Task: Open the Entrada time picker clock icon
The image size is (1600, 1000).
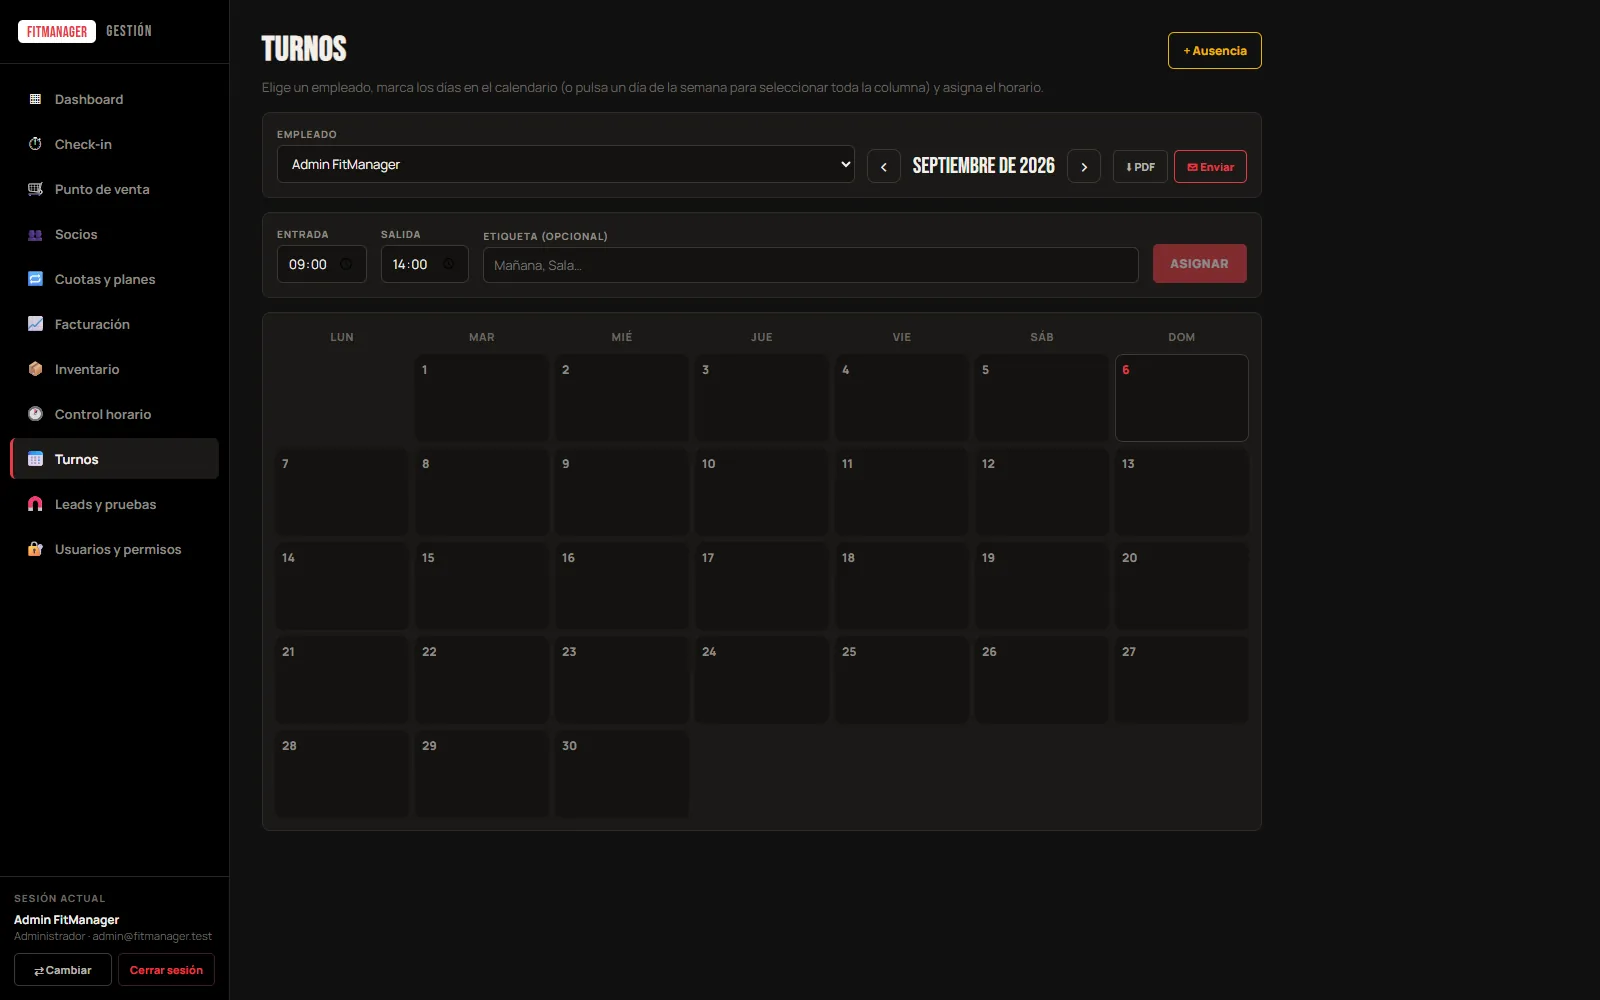Action: (346, 264)
